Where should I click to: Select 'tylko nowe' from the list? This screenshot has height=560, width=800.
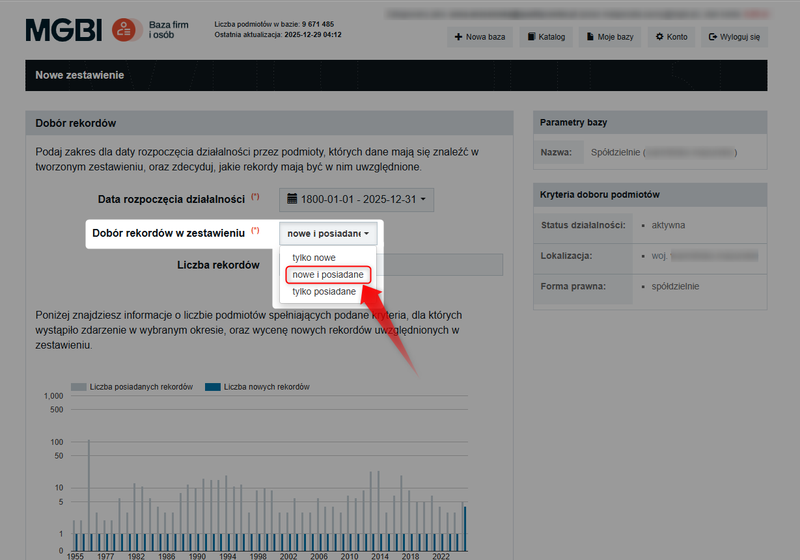(314, 258)
